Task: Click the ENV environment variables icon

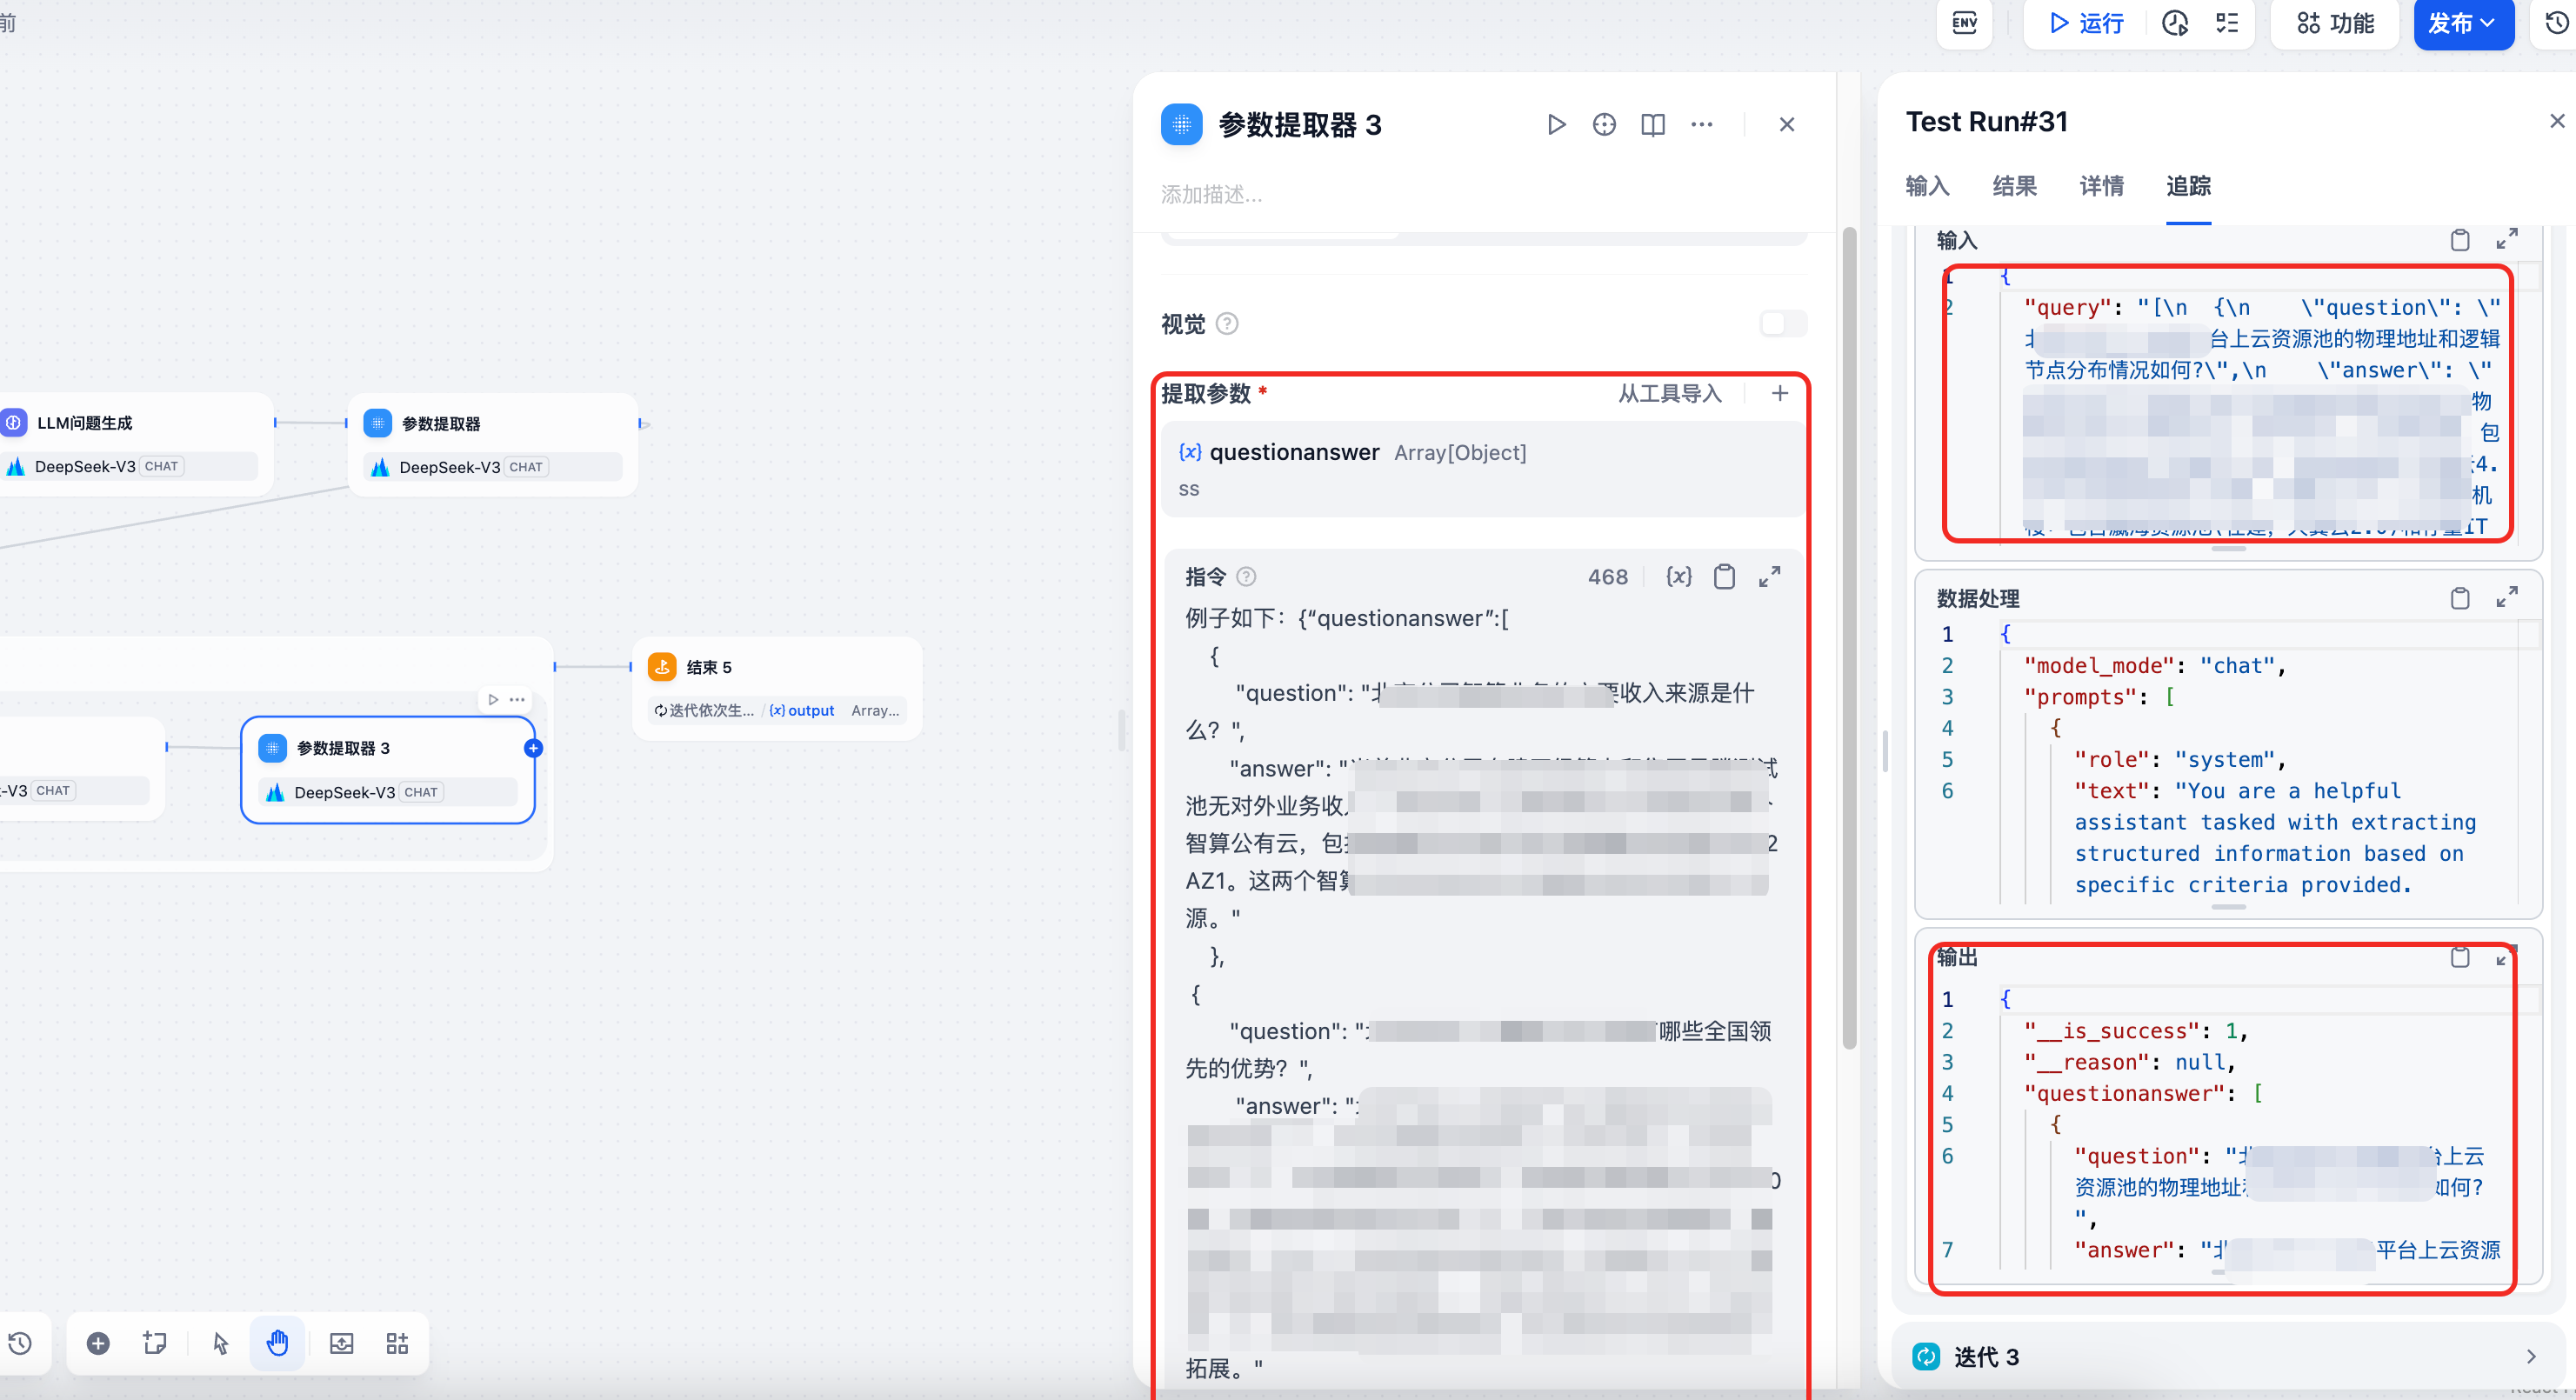Action: (x=1964, y=23)
